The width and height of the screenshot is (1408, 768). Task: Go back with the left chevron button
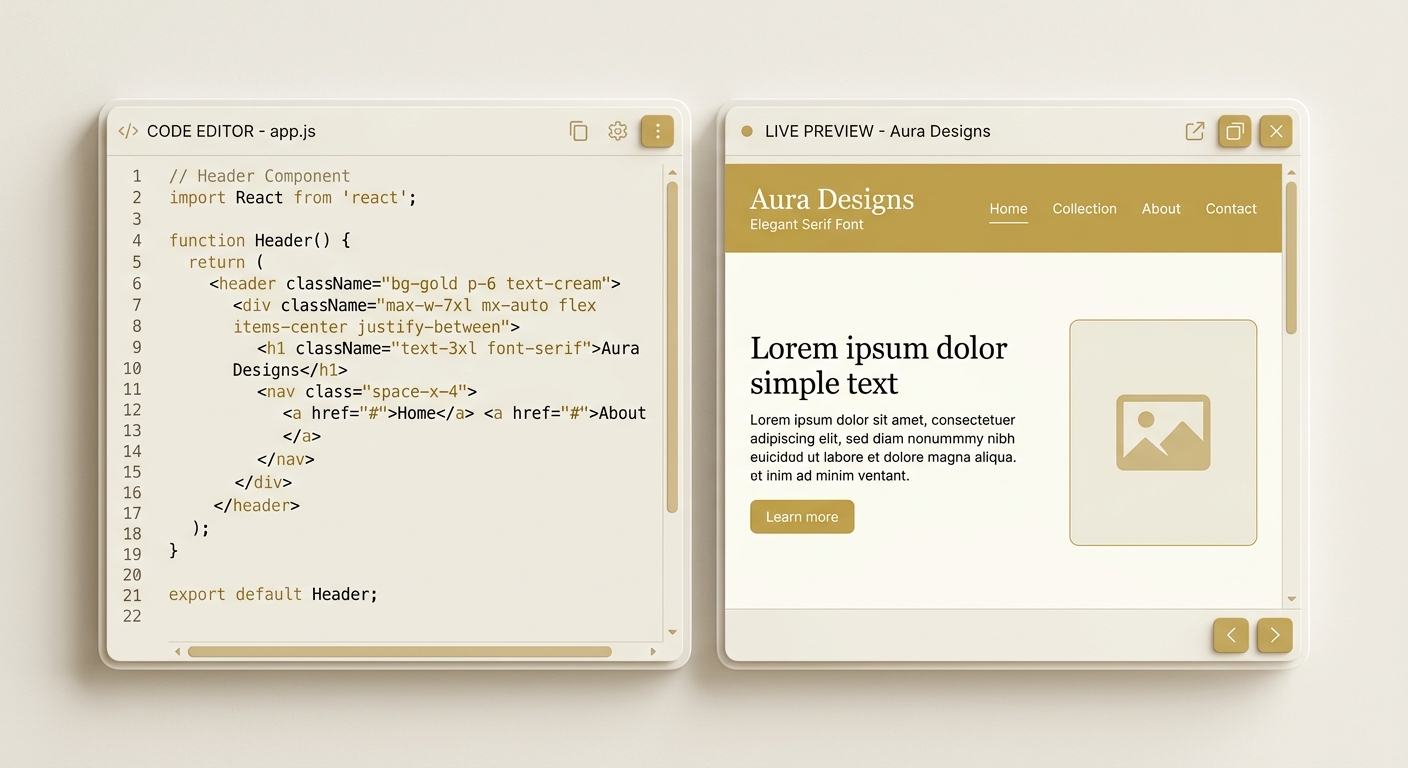pyautogui.click(x=1231, y=635)
